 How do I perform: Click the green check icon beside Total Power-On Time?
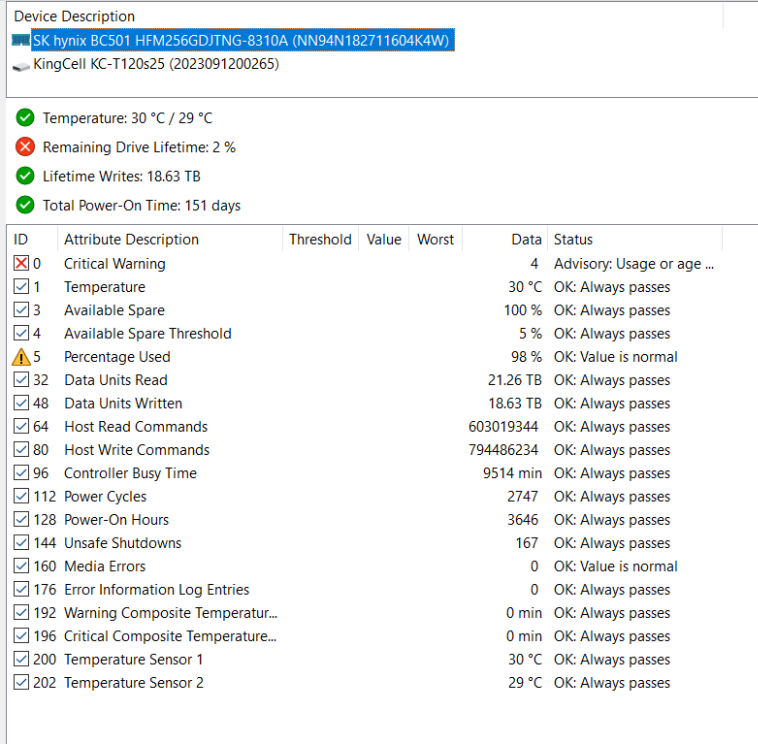(x=25, y=205)
